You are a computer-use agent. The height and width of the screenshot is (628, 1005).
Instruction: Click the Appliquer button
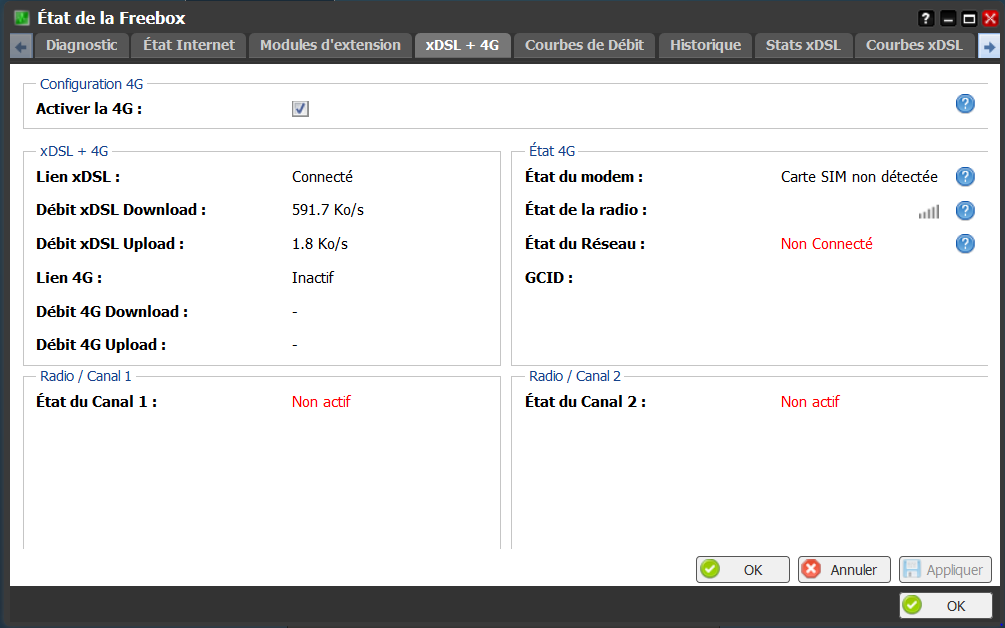pos(945,570)
